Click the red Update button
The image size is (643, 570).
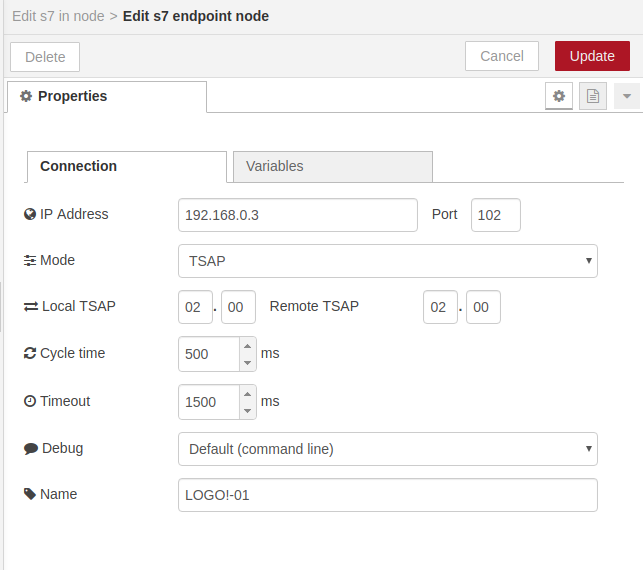pyautogui.click(x=592, y=56)
